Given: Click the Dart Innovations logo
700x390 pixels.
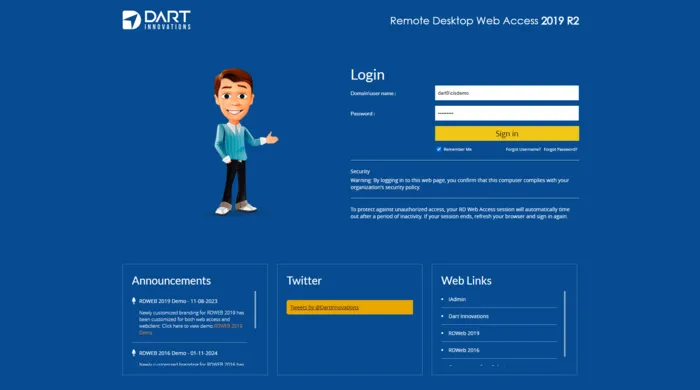Looking at the screenshot, I should click(156, 20).
